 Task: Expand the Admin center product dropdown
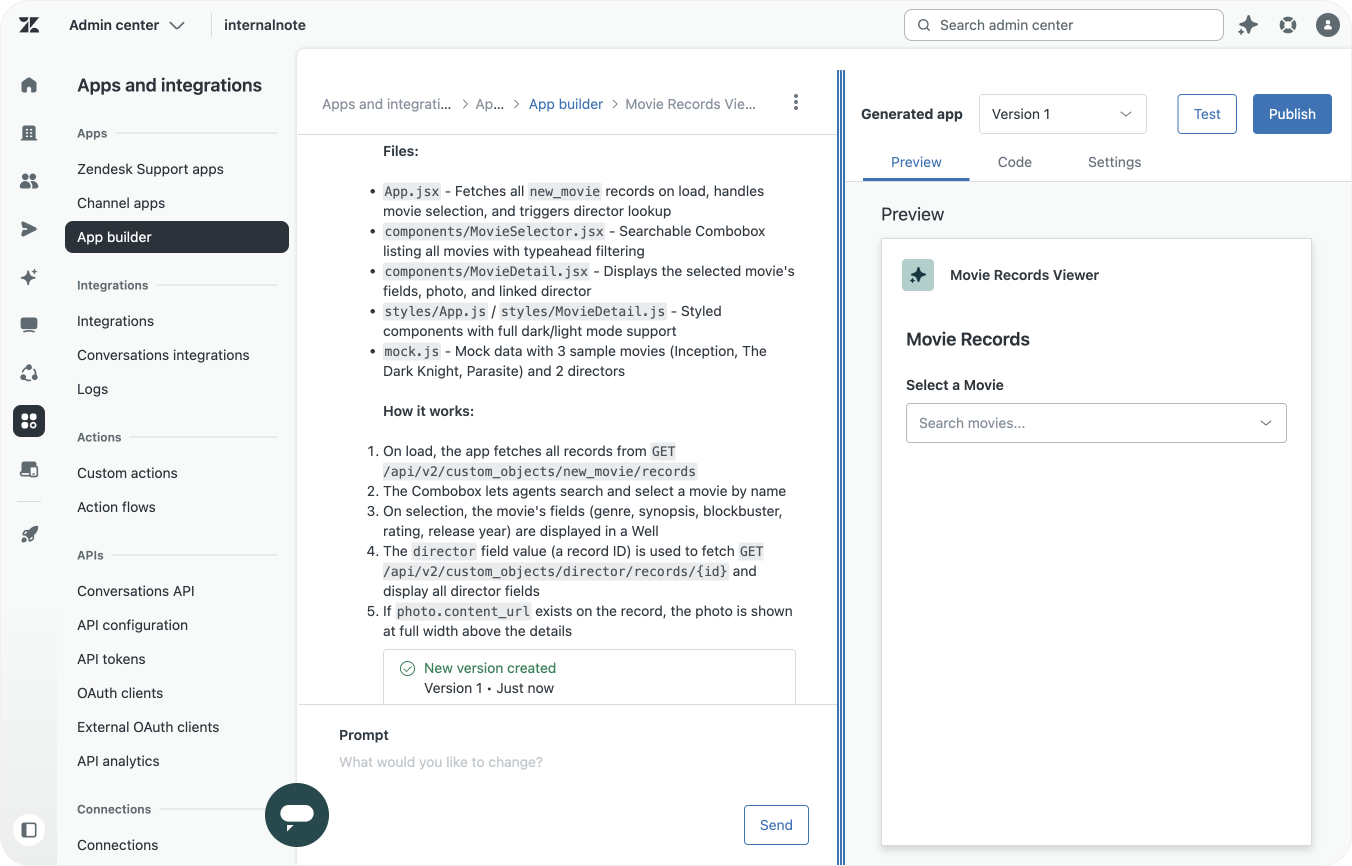[127, 25]
